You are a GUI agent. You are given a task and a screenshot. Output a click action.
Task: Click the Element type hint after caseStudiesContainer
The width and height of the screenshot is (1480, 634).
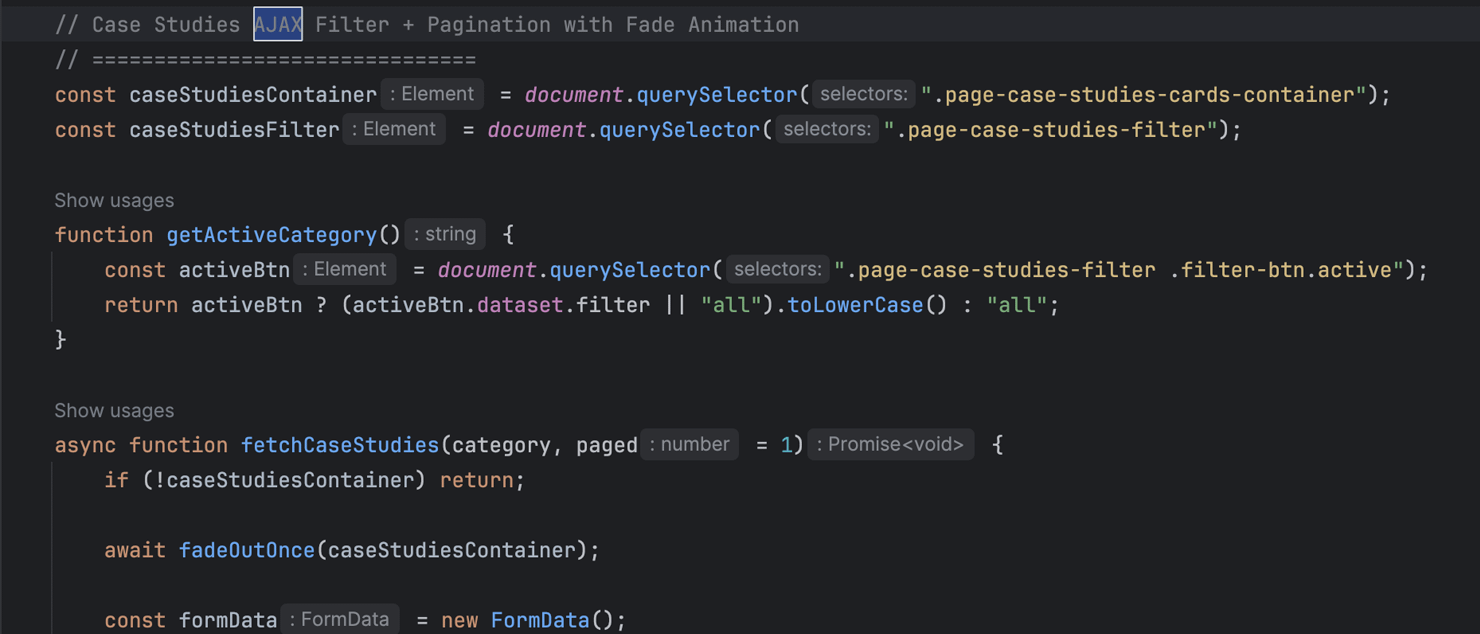[x=432, y=95]
